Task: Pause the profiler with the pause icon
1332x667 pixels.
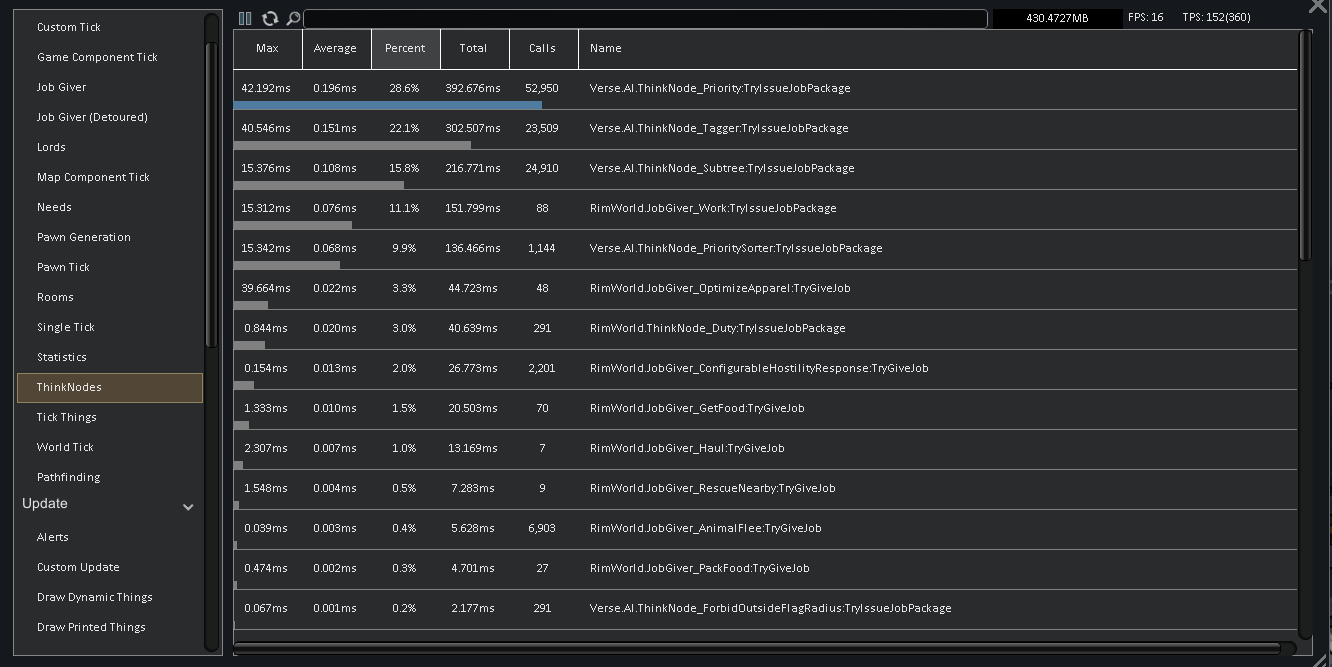Action: pyautogui.click(x=245, y=18)
